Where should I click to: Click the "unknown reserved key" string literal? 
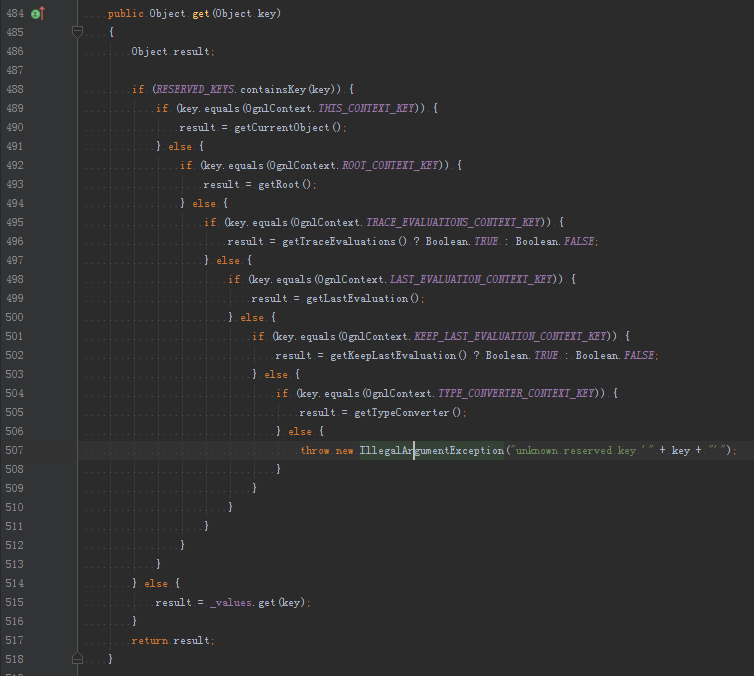point(582,451)
